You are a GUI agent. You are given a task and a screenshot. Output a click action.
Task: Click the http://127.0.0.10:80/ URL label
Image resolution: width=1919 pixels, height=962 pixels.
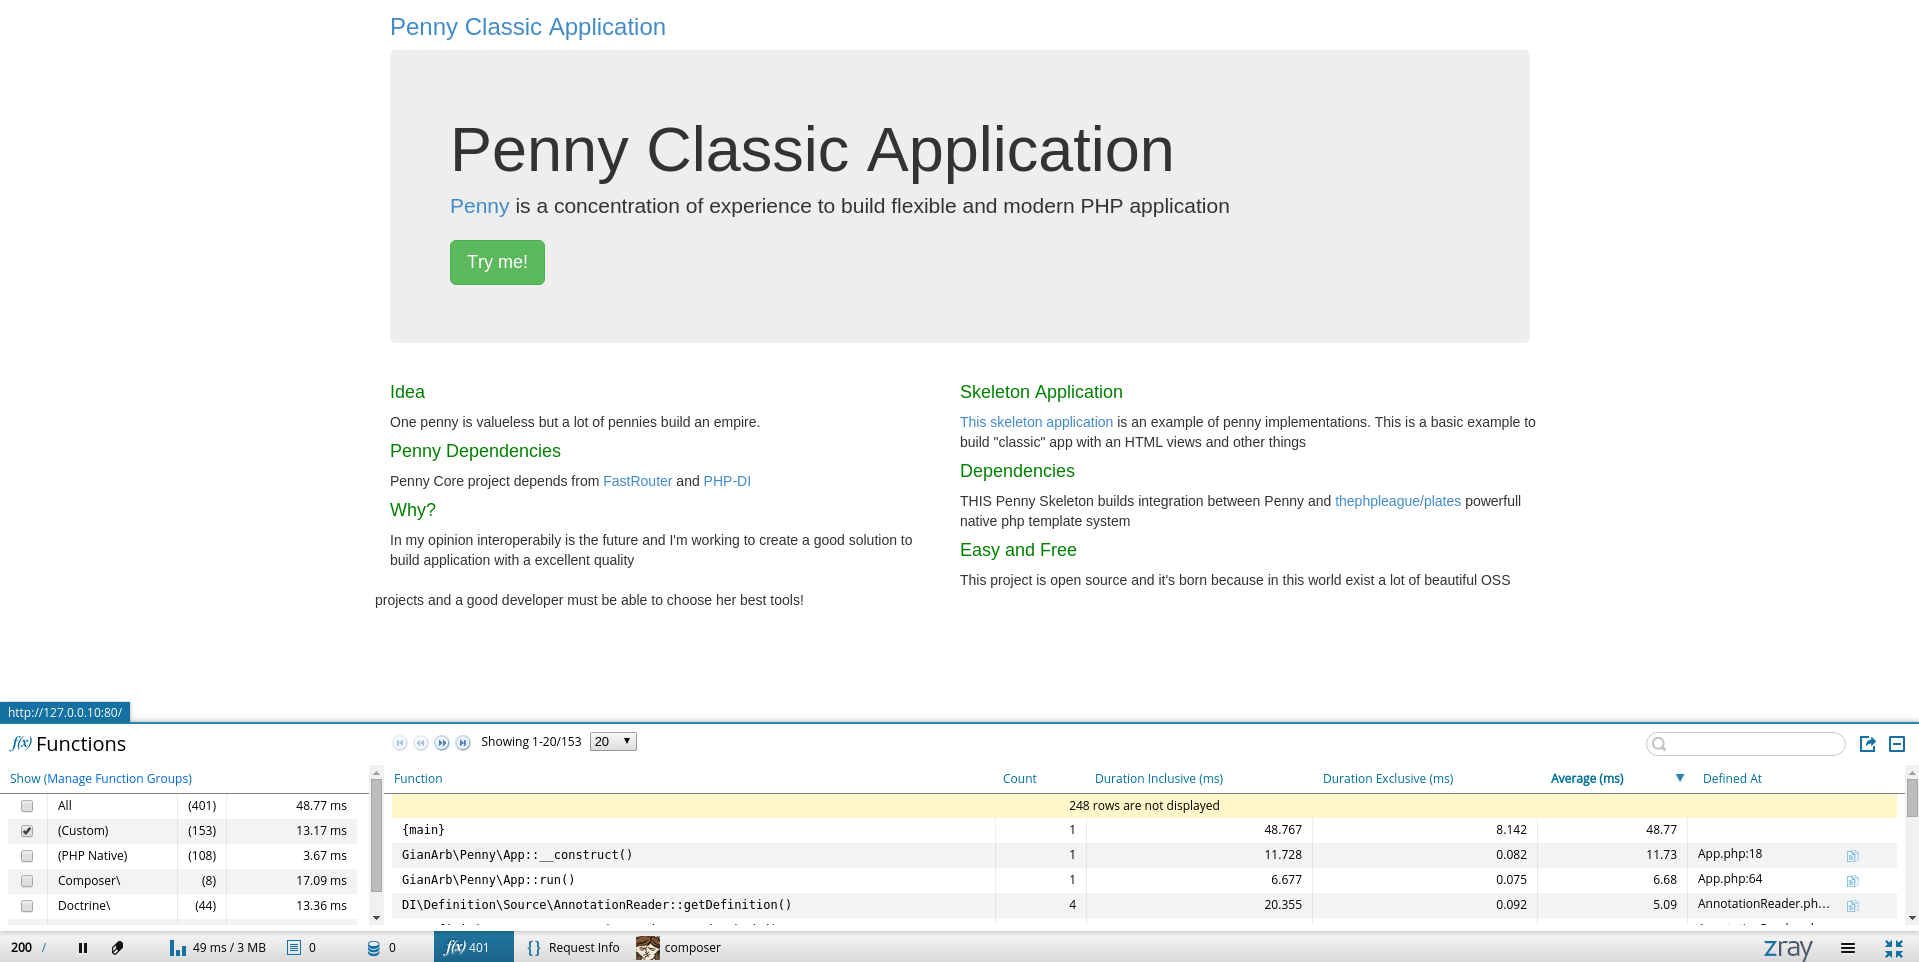[x=65, y=713]
